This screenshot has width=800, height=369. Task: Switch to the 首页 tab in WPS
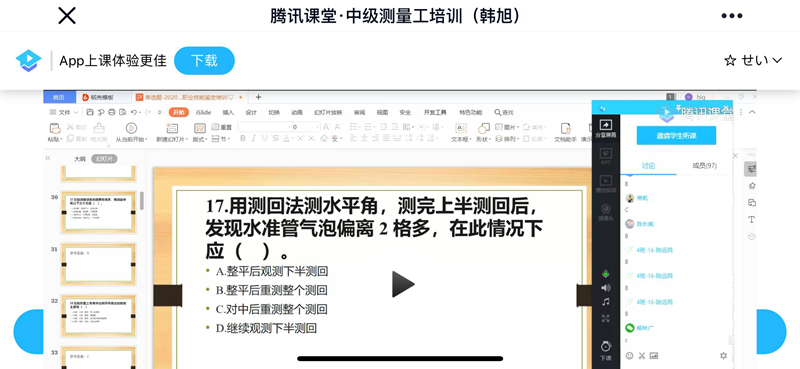[x=59, y=97]
